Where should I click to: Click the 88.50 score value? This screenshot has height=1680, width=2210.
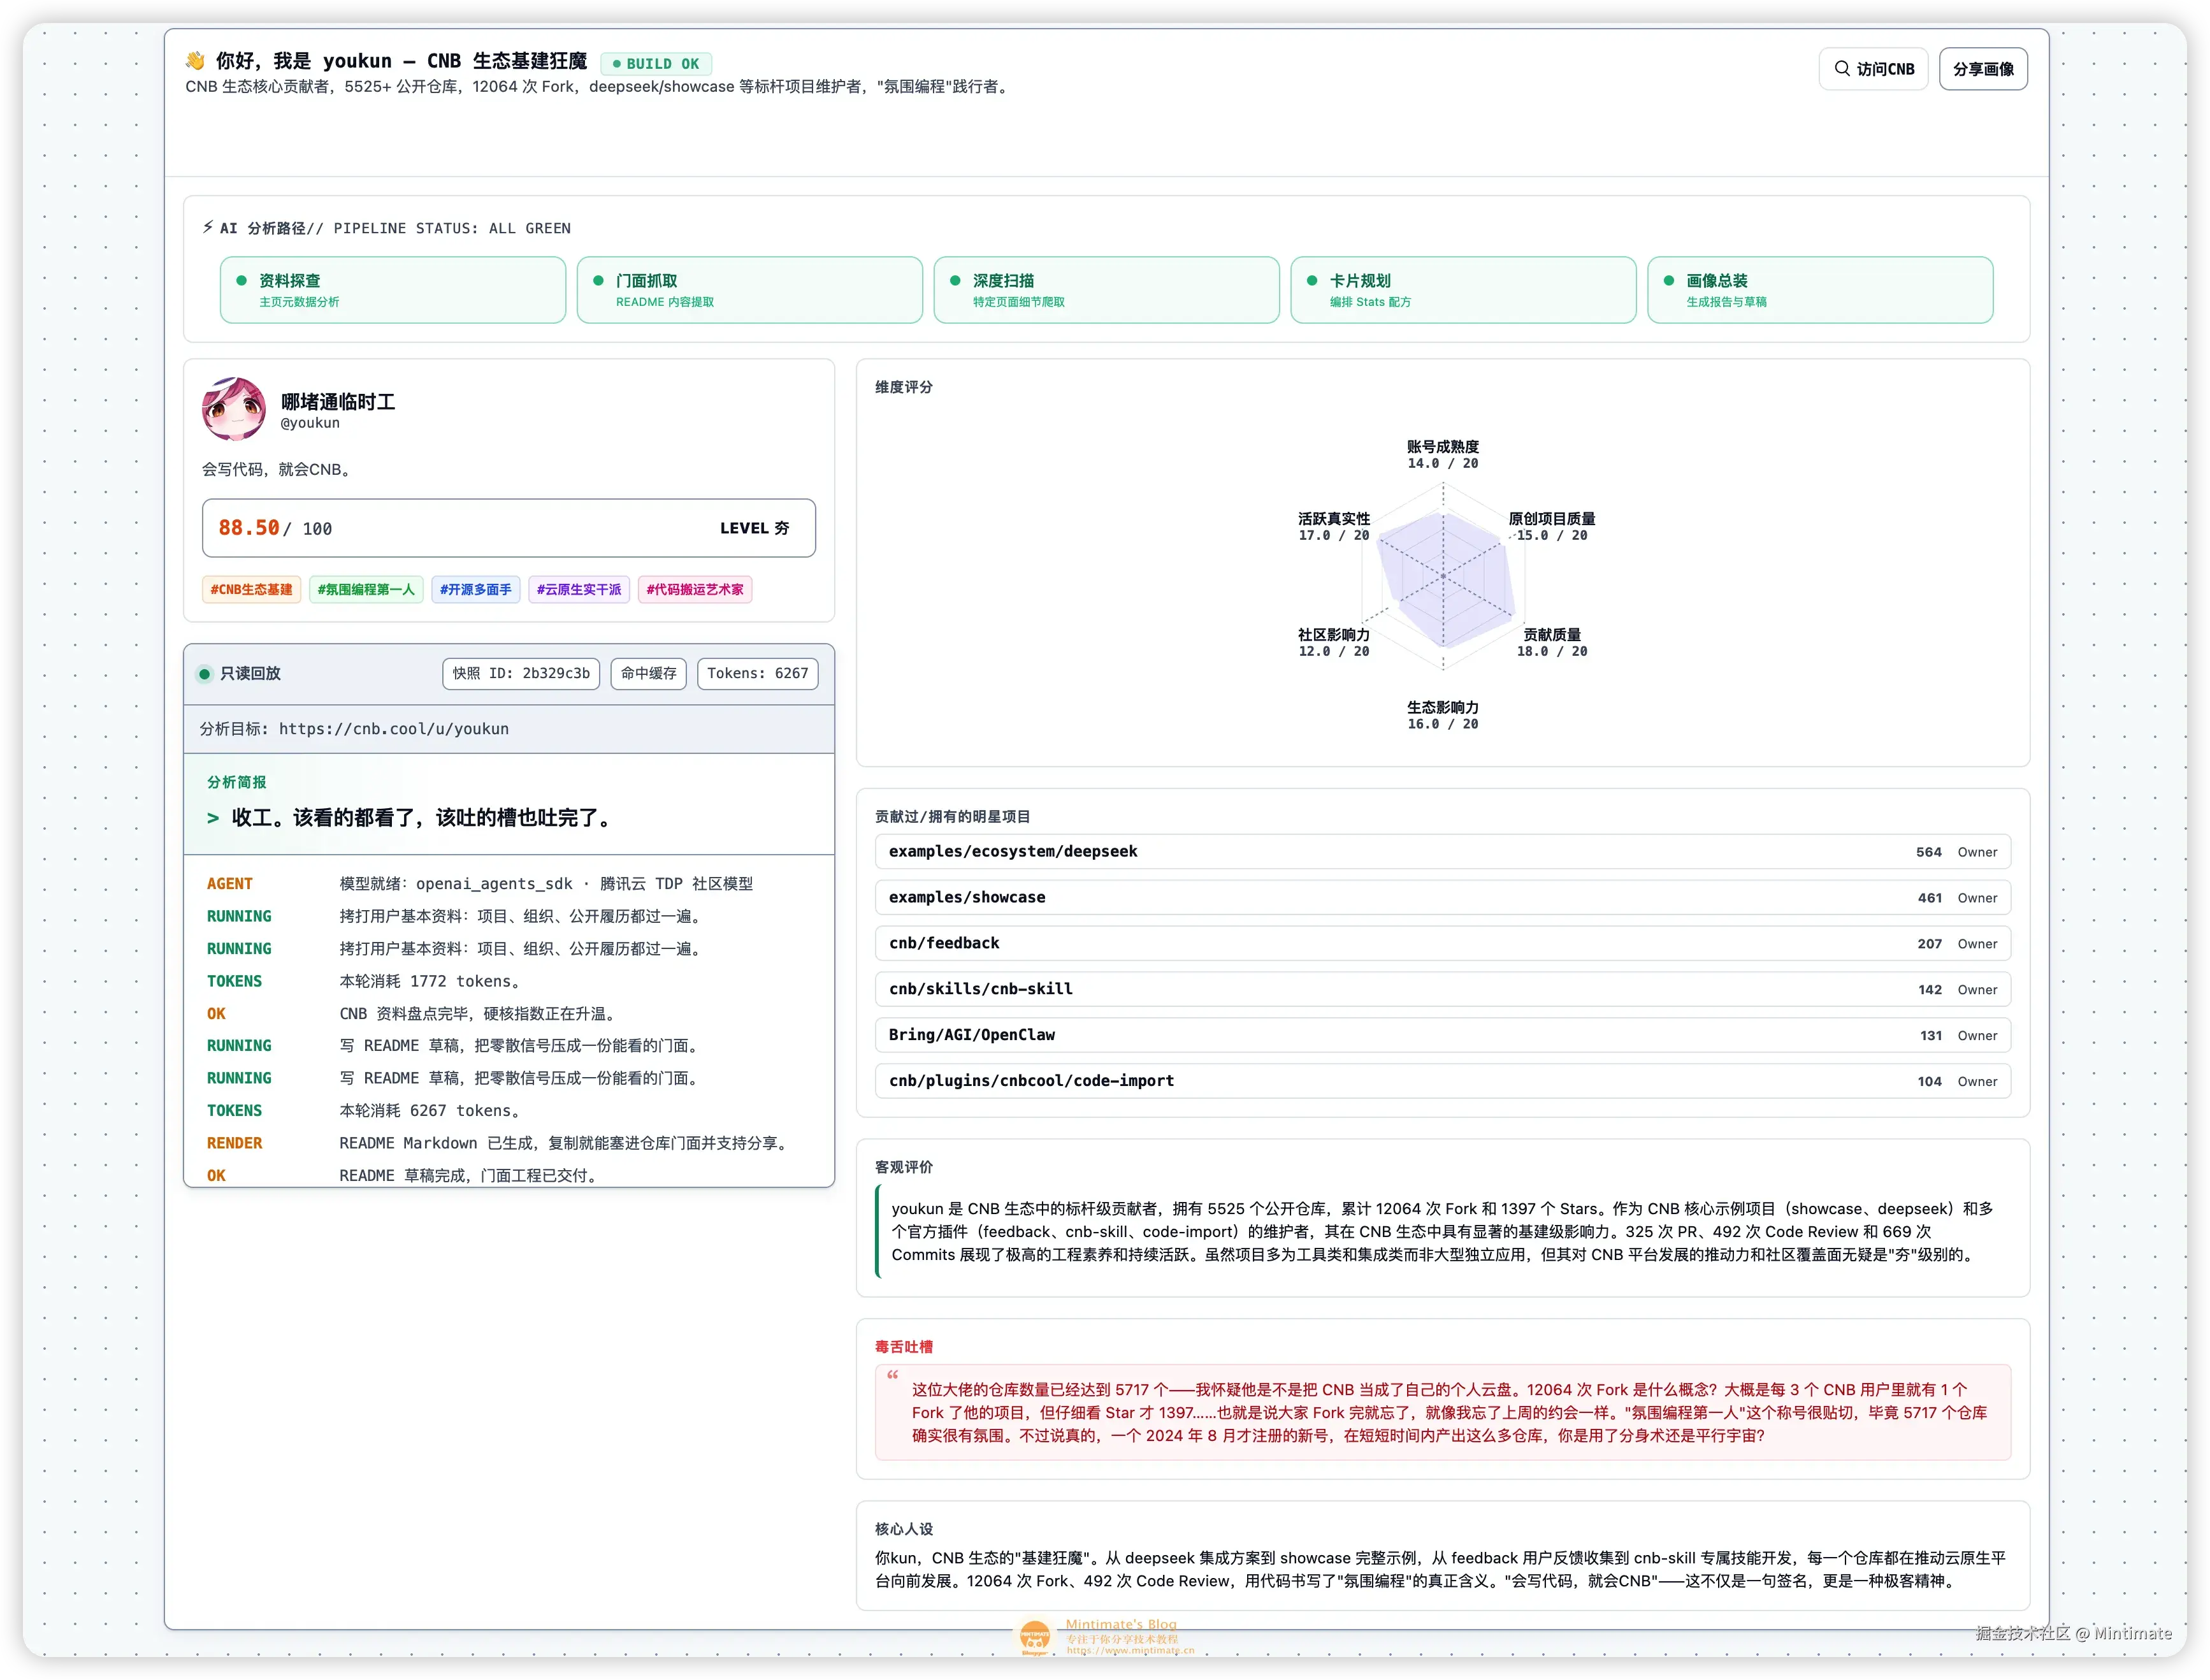[249, 528]
